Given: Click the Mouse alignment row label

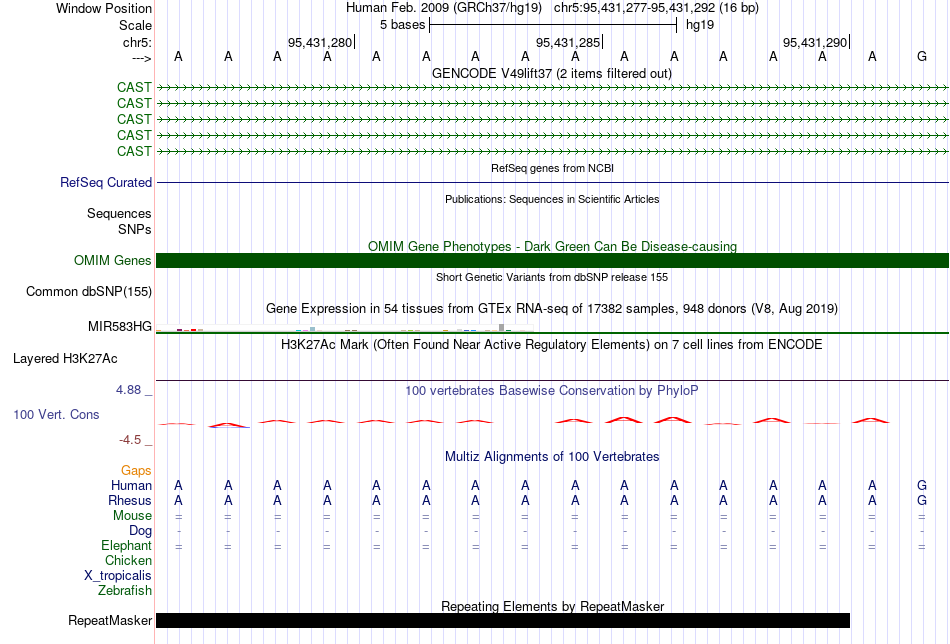Looking at the screenshot, I should 132,516.
